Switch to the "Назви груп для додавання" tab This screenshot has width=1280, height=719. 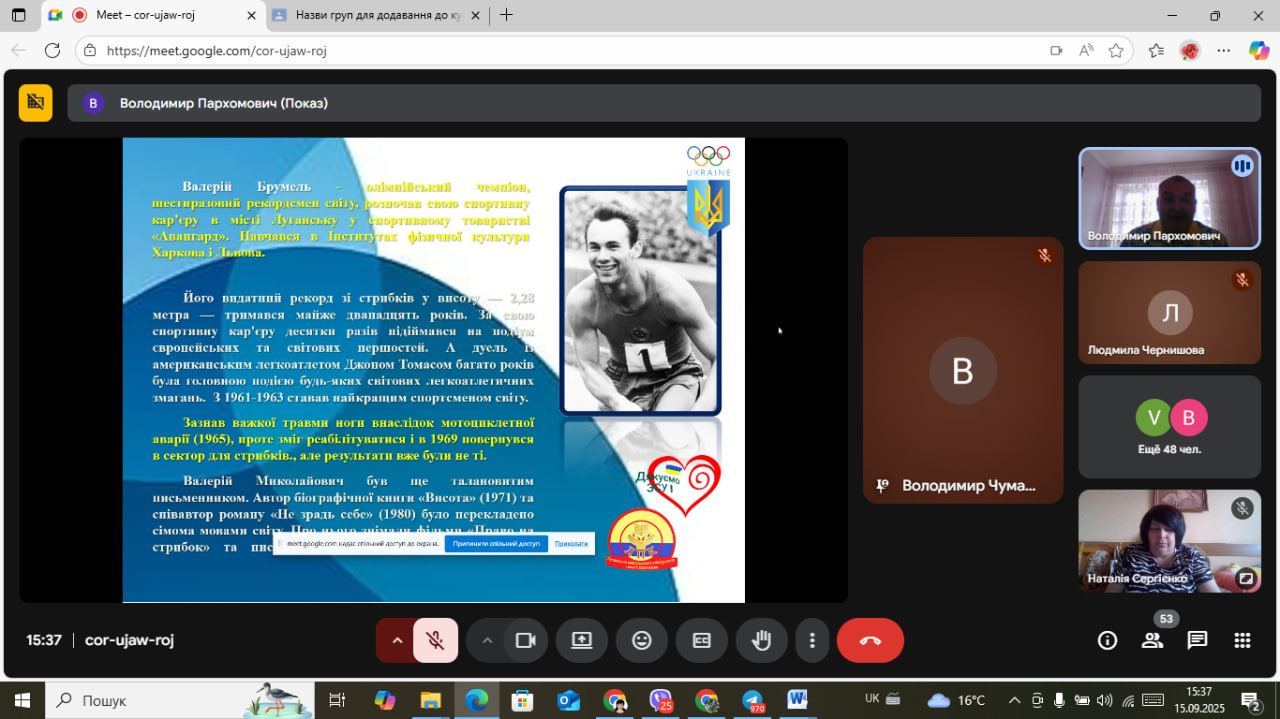(370, 15)
